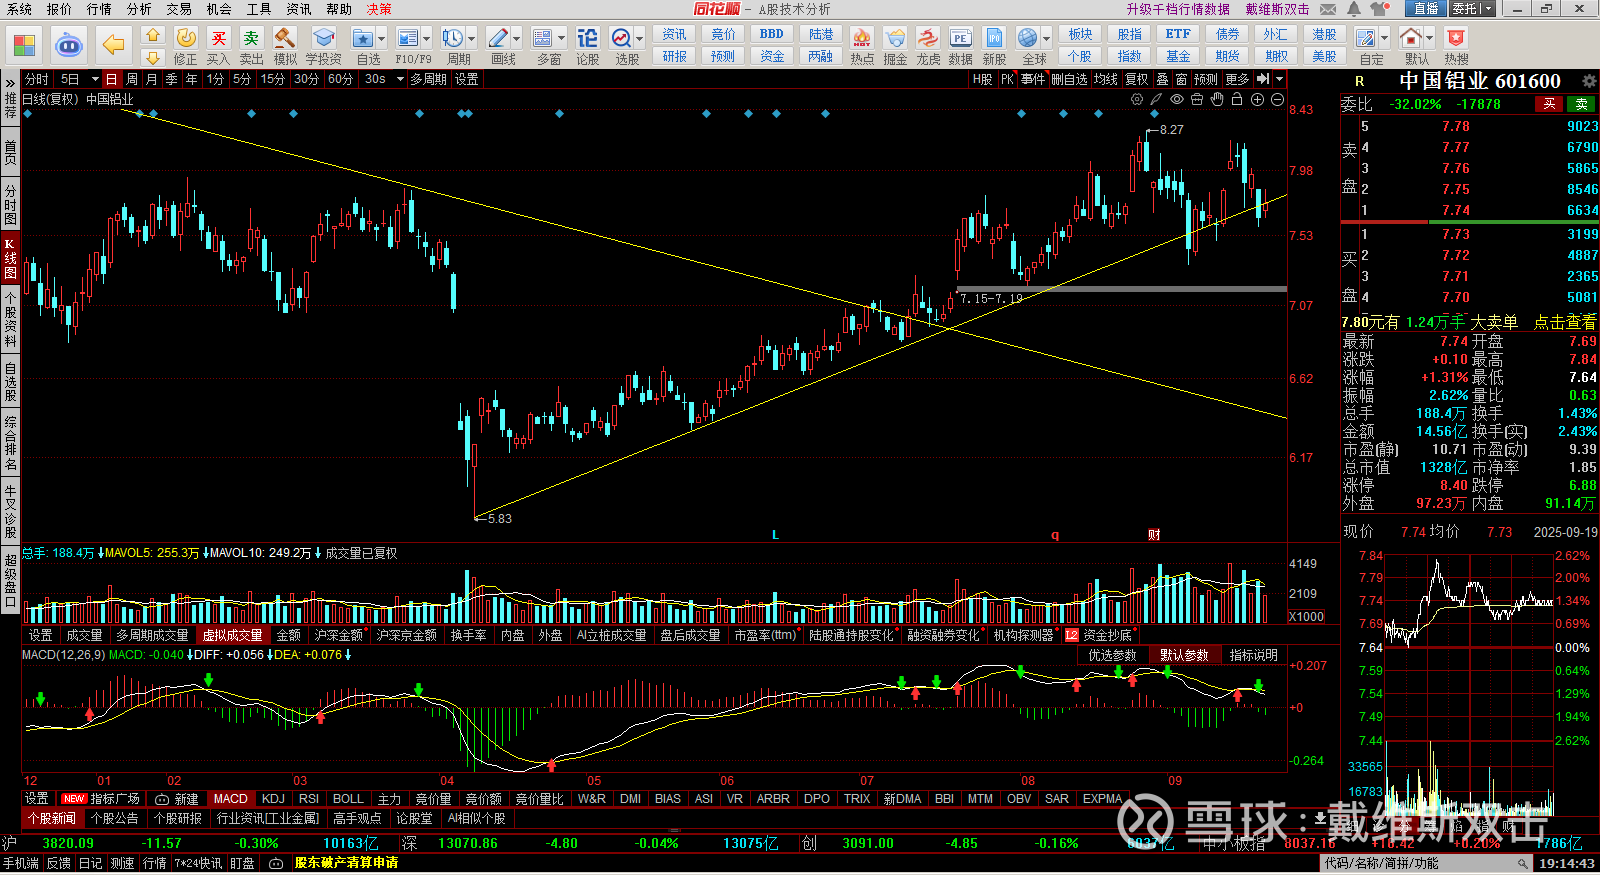Open the 工具 menu

259,9
